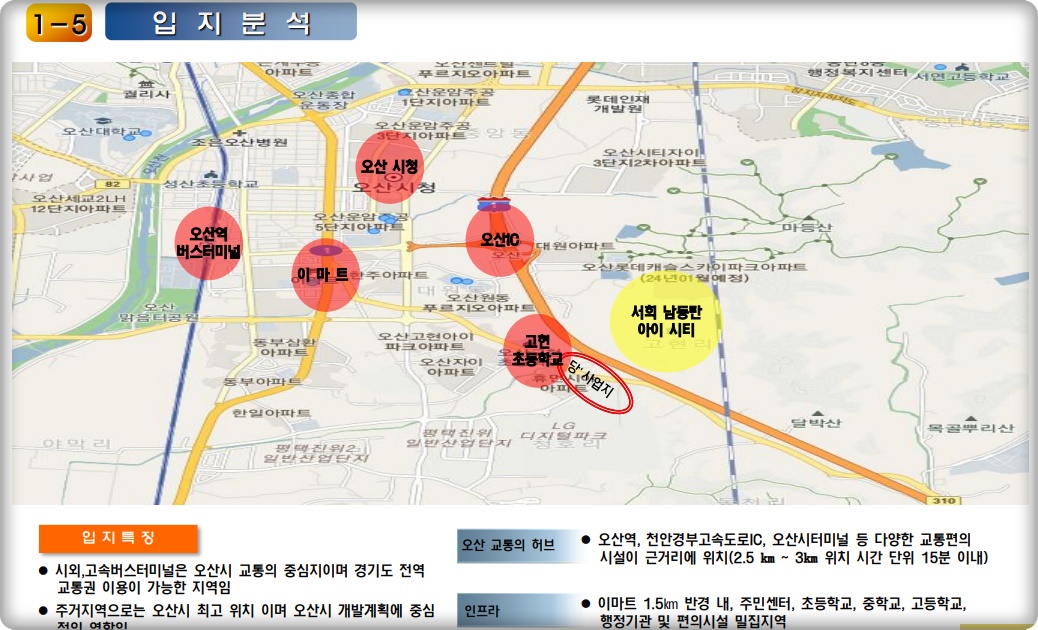1038x630 pixels.
Task: Click the 오산롯데캐슬스카이파크아파트 label
Action: point(694,267)
